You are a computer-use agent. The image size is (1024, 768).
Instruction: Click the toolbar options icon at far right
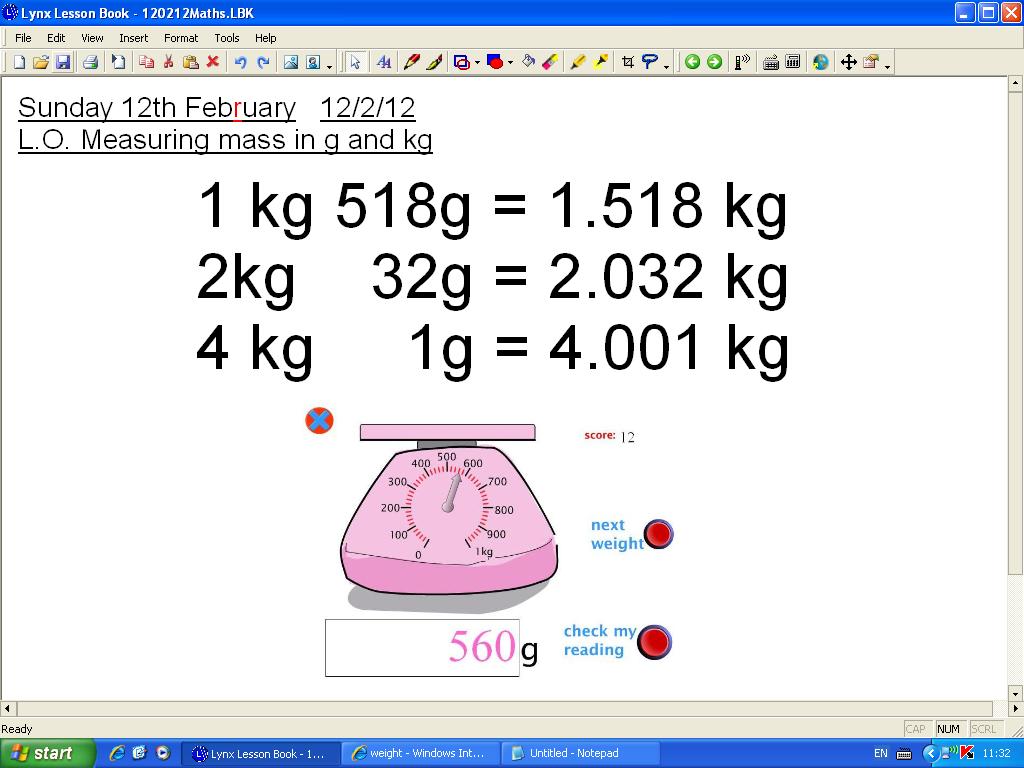click(871, 62)
